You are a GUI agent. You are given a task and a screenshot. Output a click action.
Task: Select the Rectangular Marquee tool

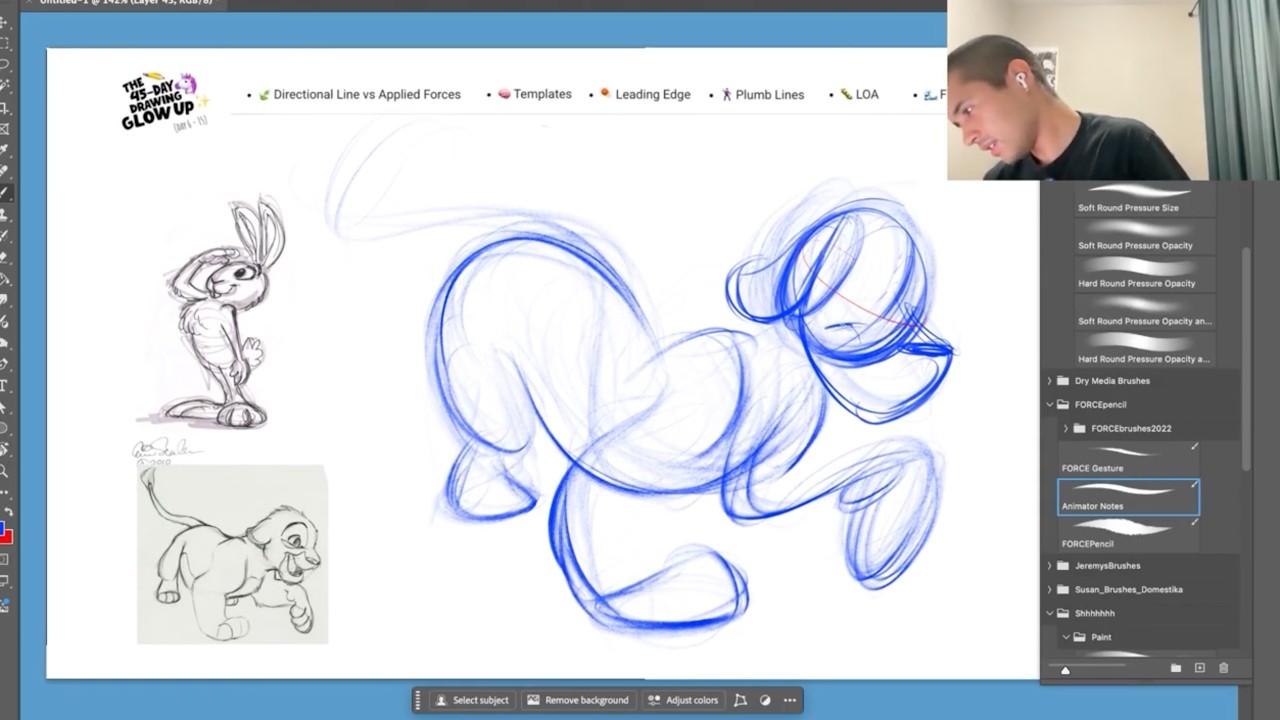[4, 43]
